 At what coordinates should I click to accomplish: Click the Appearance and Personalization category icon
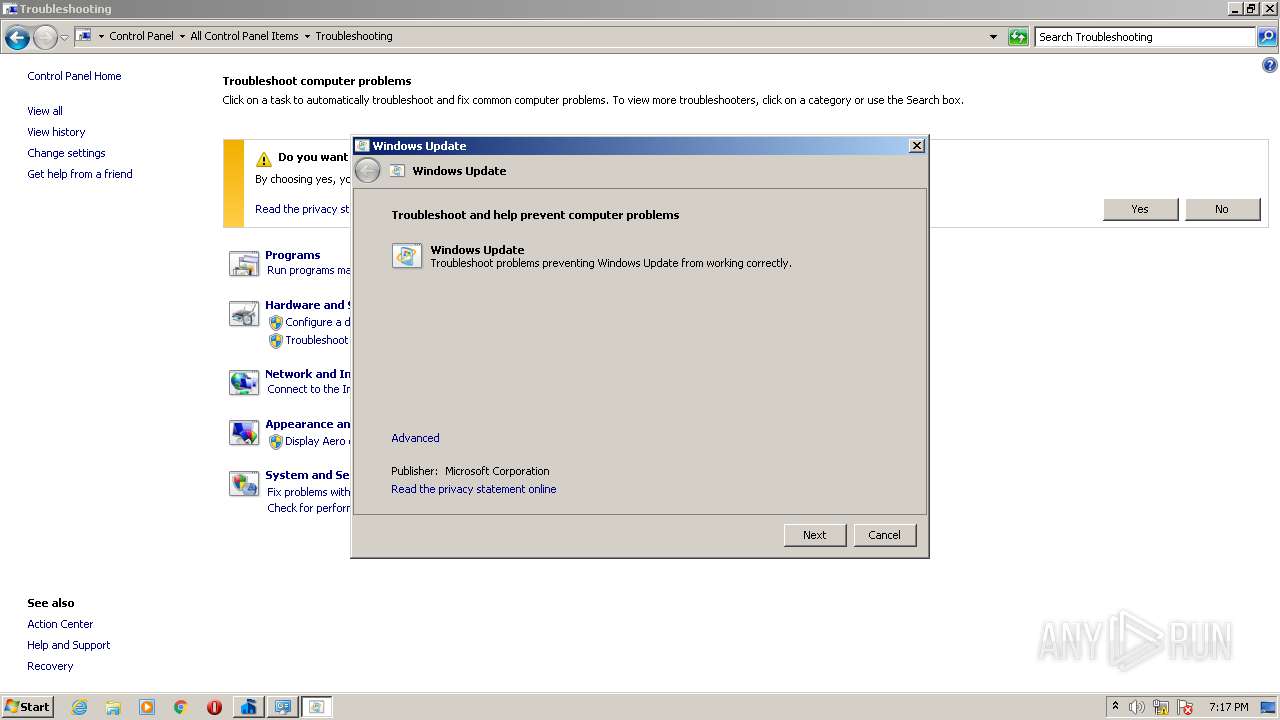[244, 432]
